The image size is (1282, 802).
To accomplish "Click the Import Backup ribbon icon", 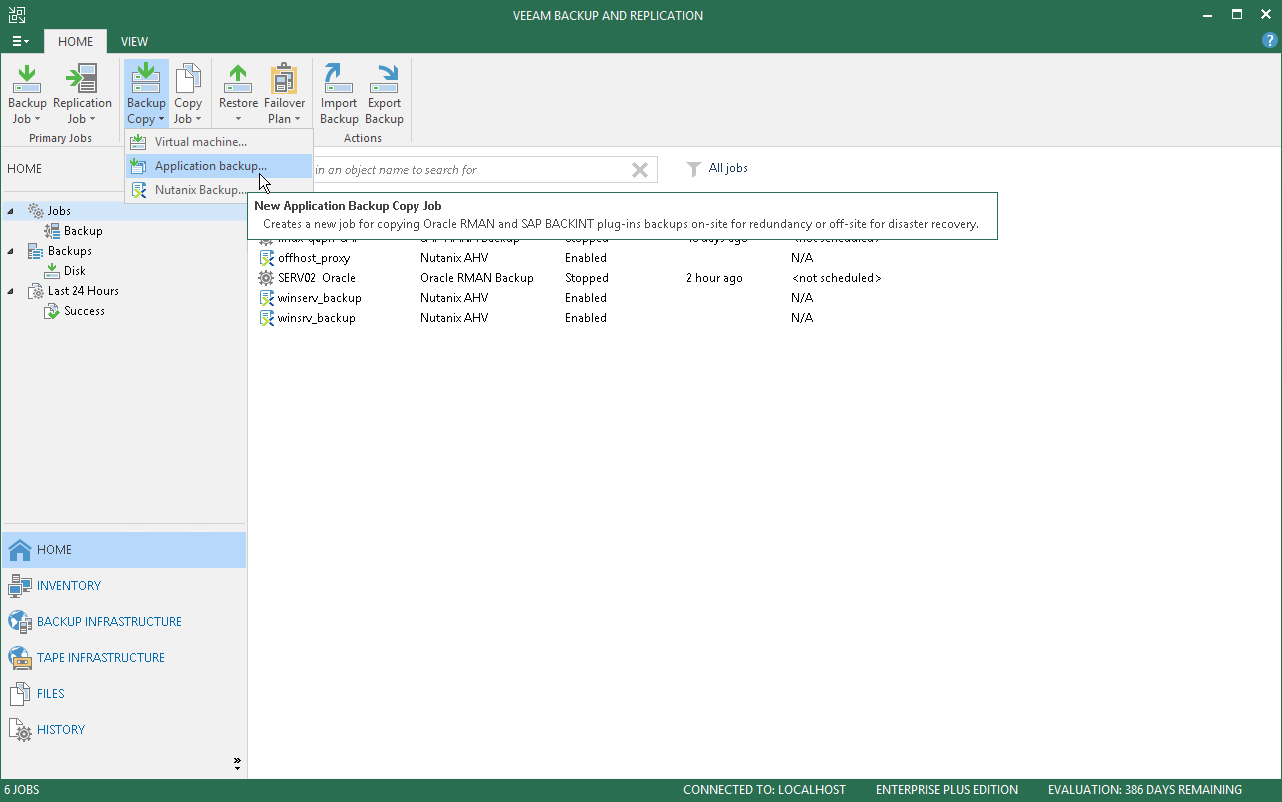I will coord(339,79).
